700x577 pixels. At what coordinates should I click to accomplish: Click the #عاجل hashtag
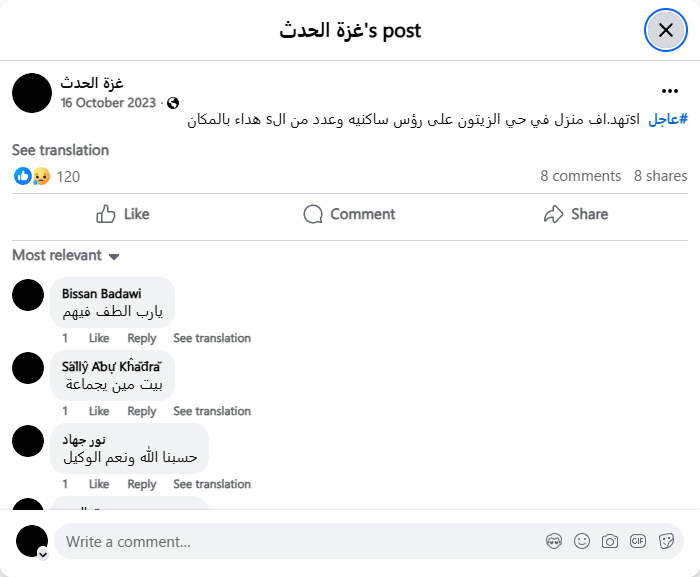click(668, 120)
